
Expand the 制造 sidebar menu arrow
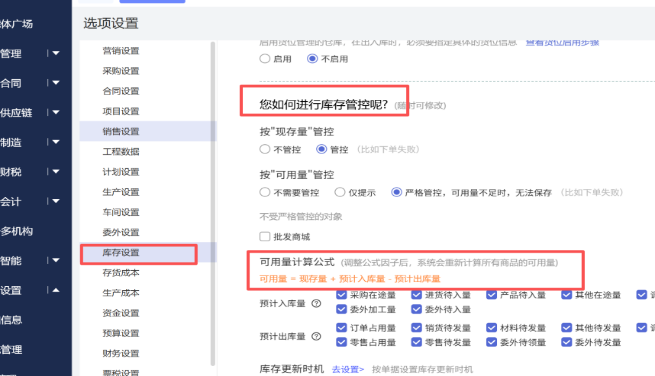click(x=56, y=142)
